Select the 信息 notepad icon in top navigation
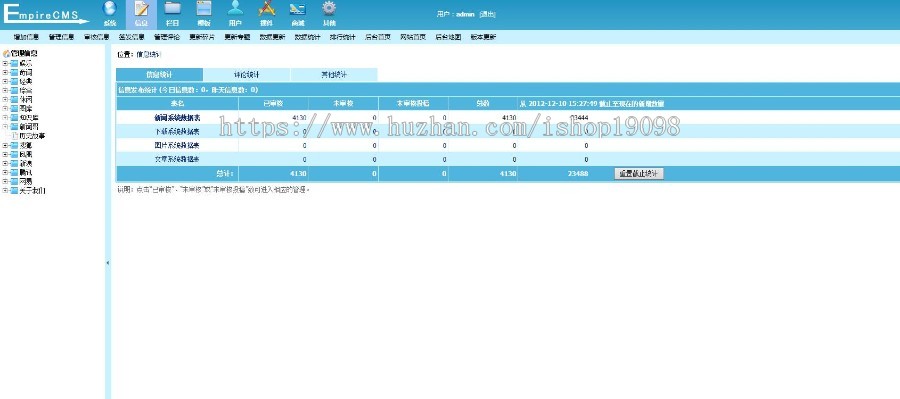 point(141,8)
